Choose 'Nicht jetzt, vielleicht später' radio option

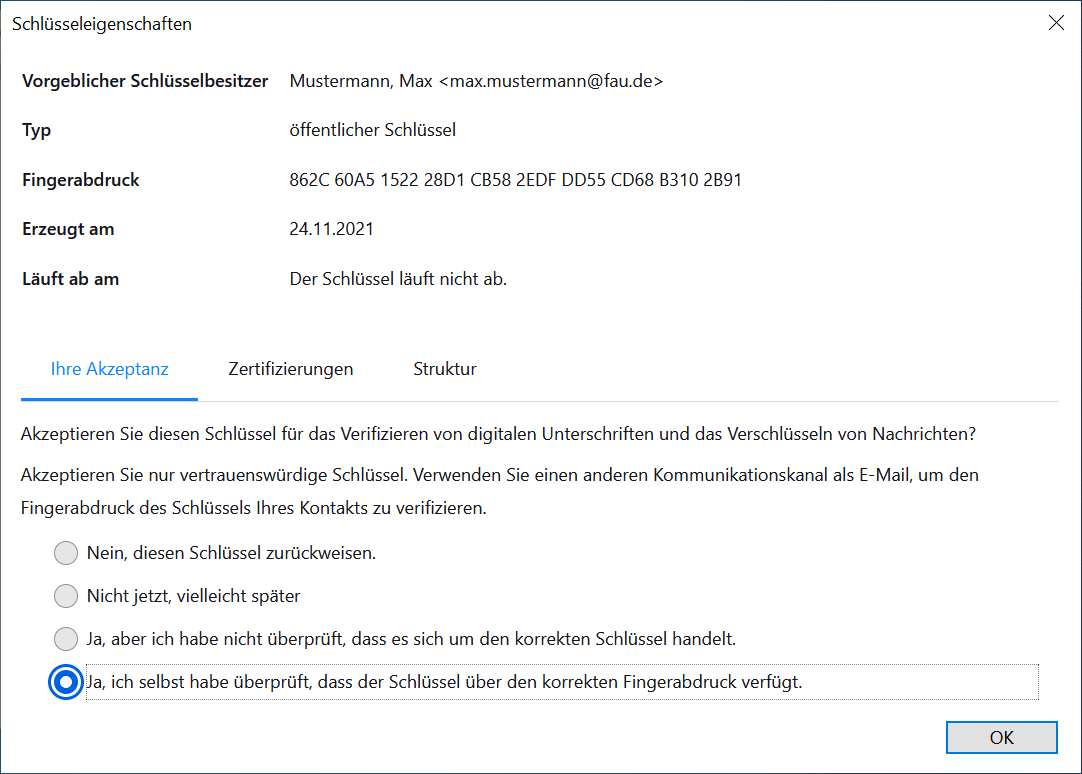pos(66,596)
